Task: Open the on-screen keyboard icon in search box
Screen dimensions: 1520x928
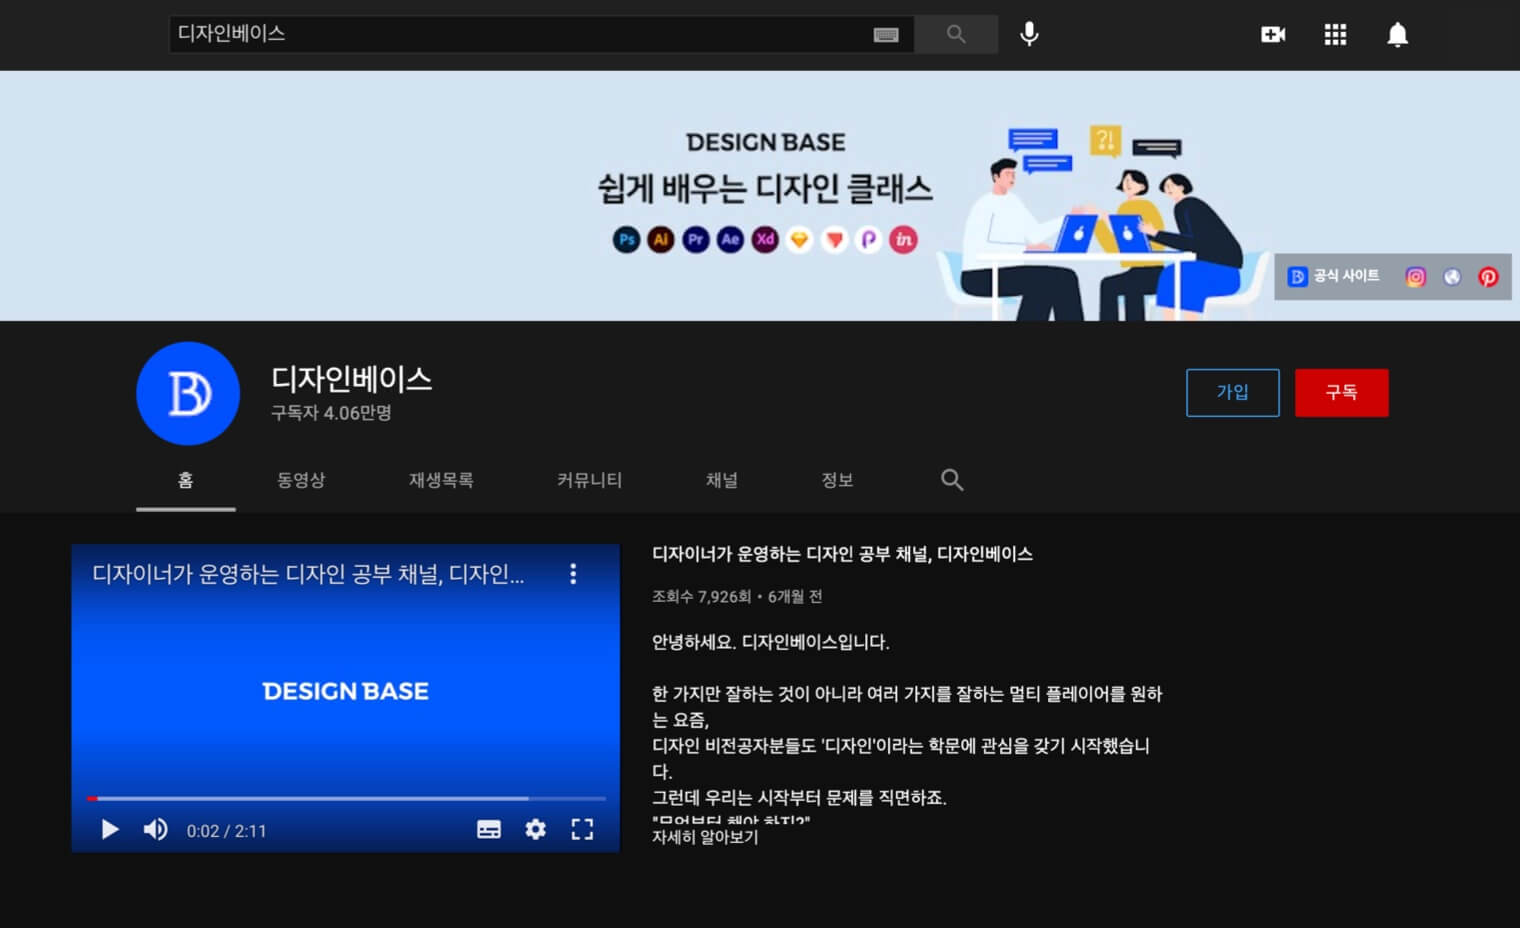Action: [x=886, y=35]
